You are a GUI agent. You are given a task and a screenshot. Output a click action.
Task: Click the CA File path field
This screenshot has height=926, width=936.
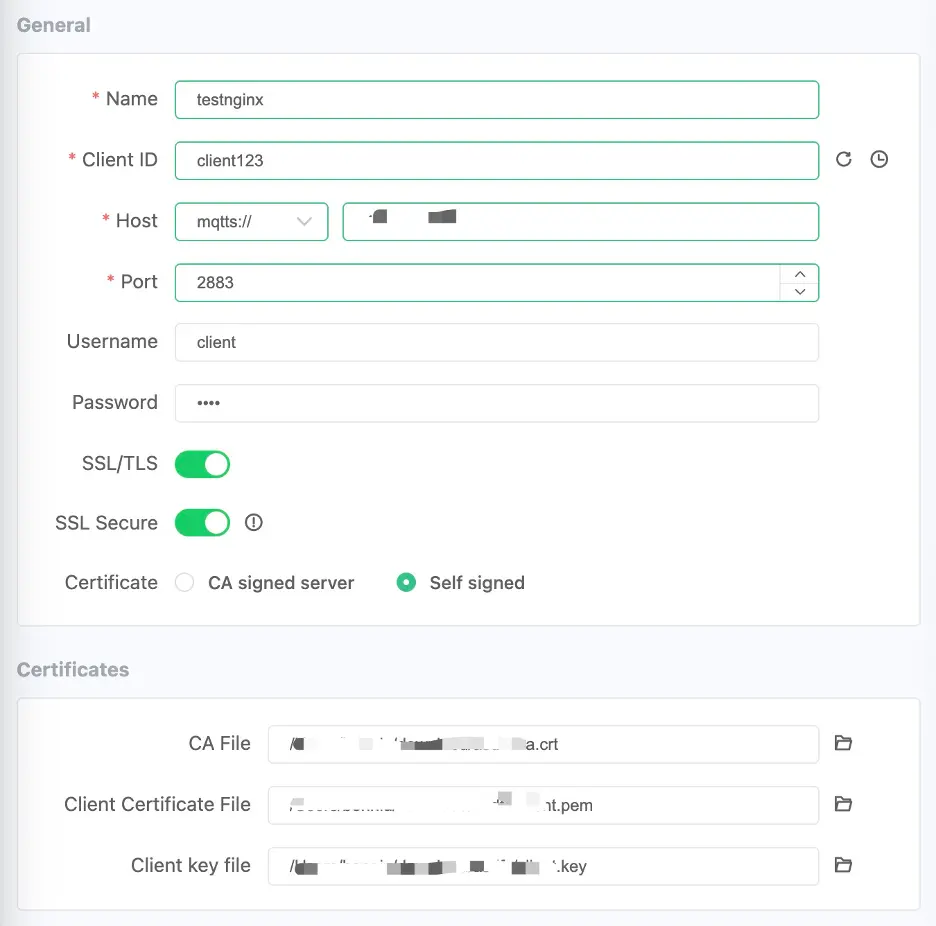(542, 744)
